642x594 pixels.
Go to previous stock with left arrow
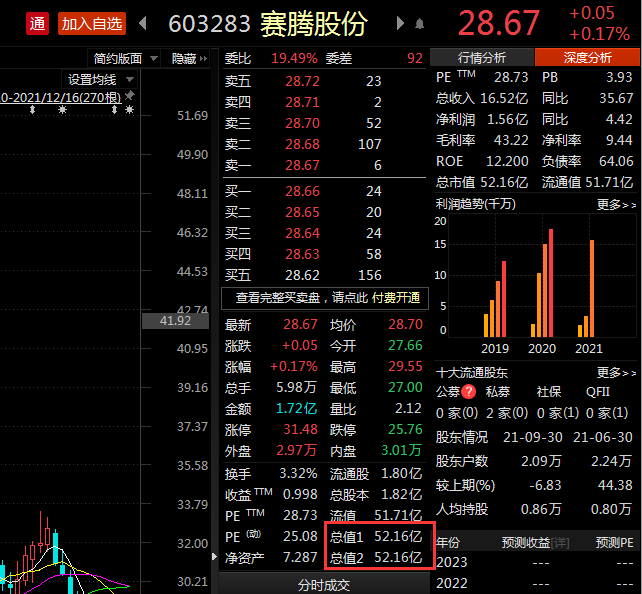pyautogui.click(x=143, y=23)
